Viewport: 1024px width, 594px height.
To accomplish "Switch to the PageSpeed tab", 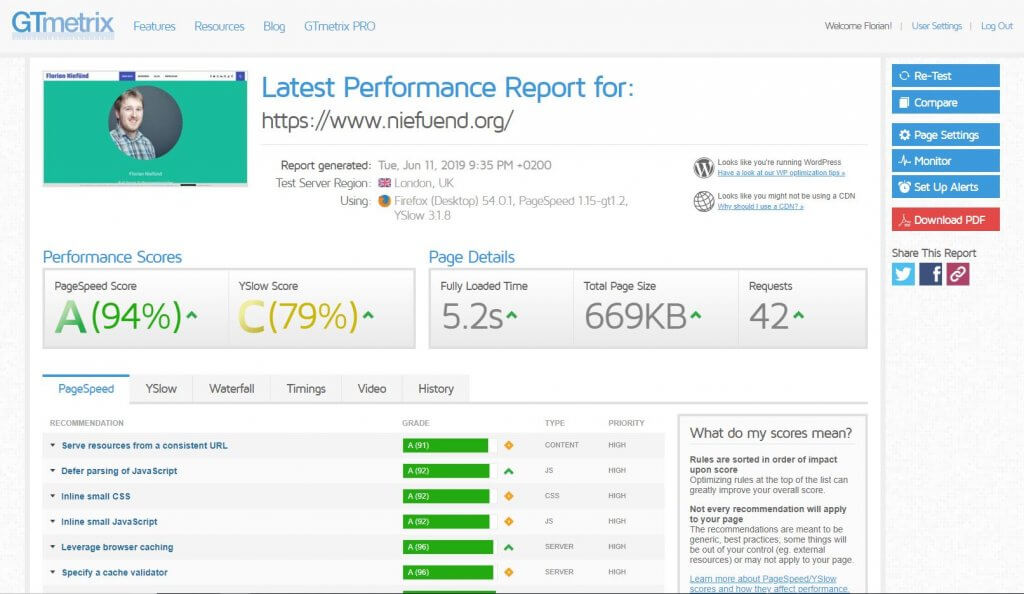I will coord(86,388).
